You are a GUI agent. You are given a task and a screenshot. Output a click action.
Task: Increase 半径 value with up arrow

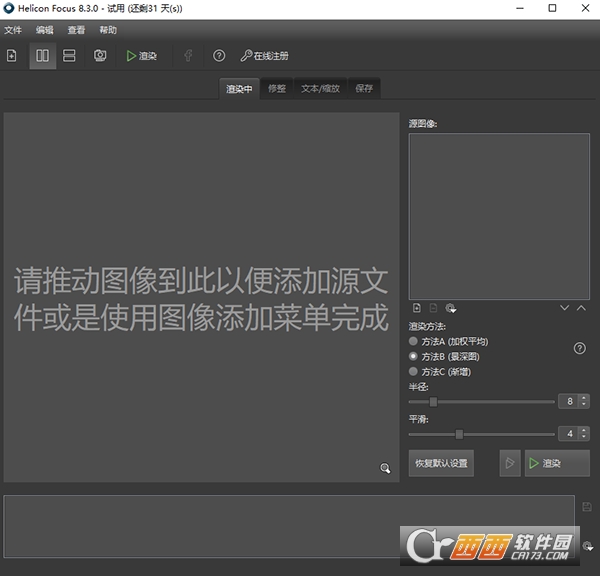coord(584,398)
